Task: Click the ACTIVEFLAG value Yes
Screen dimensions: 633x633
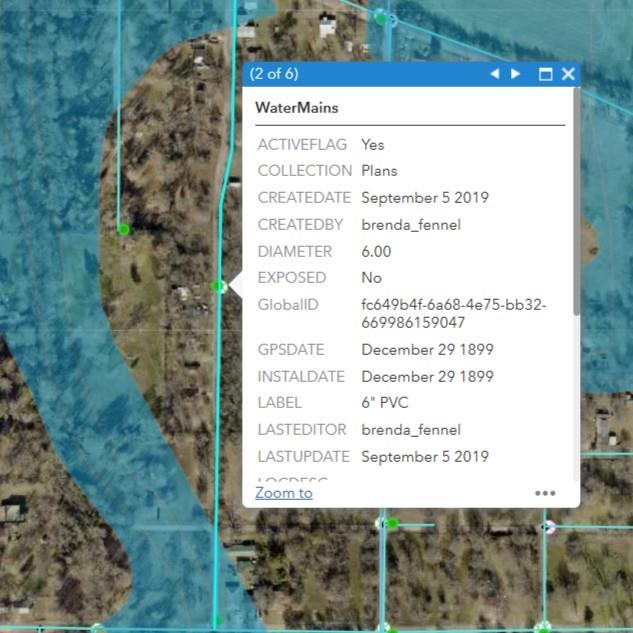Action: [372, 145]
